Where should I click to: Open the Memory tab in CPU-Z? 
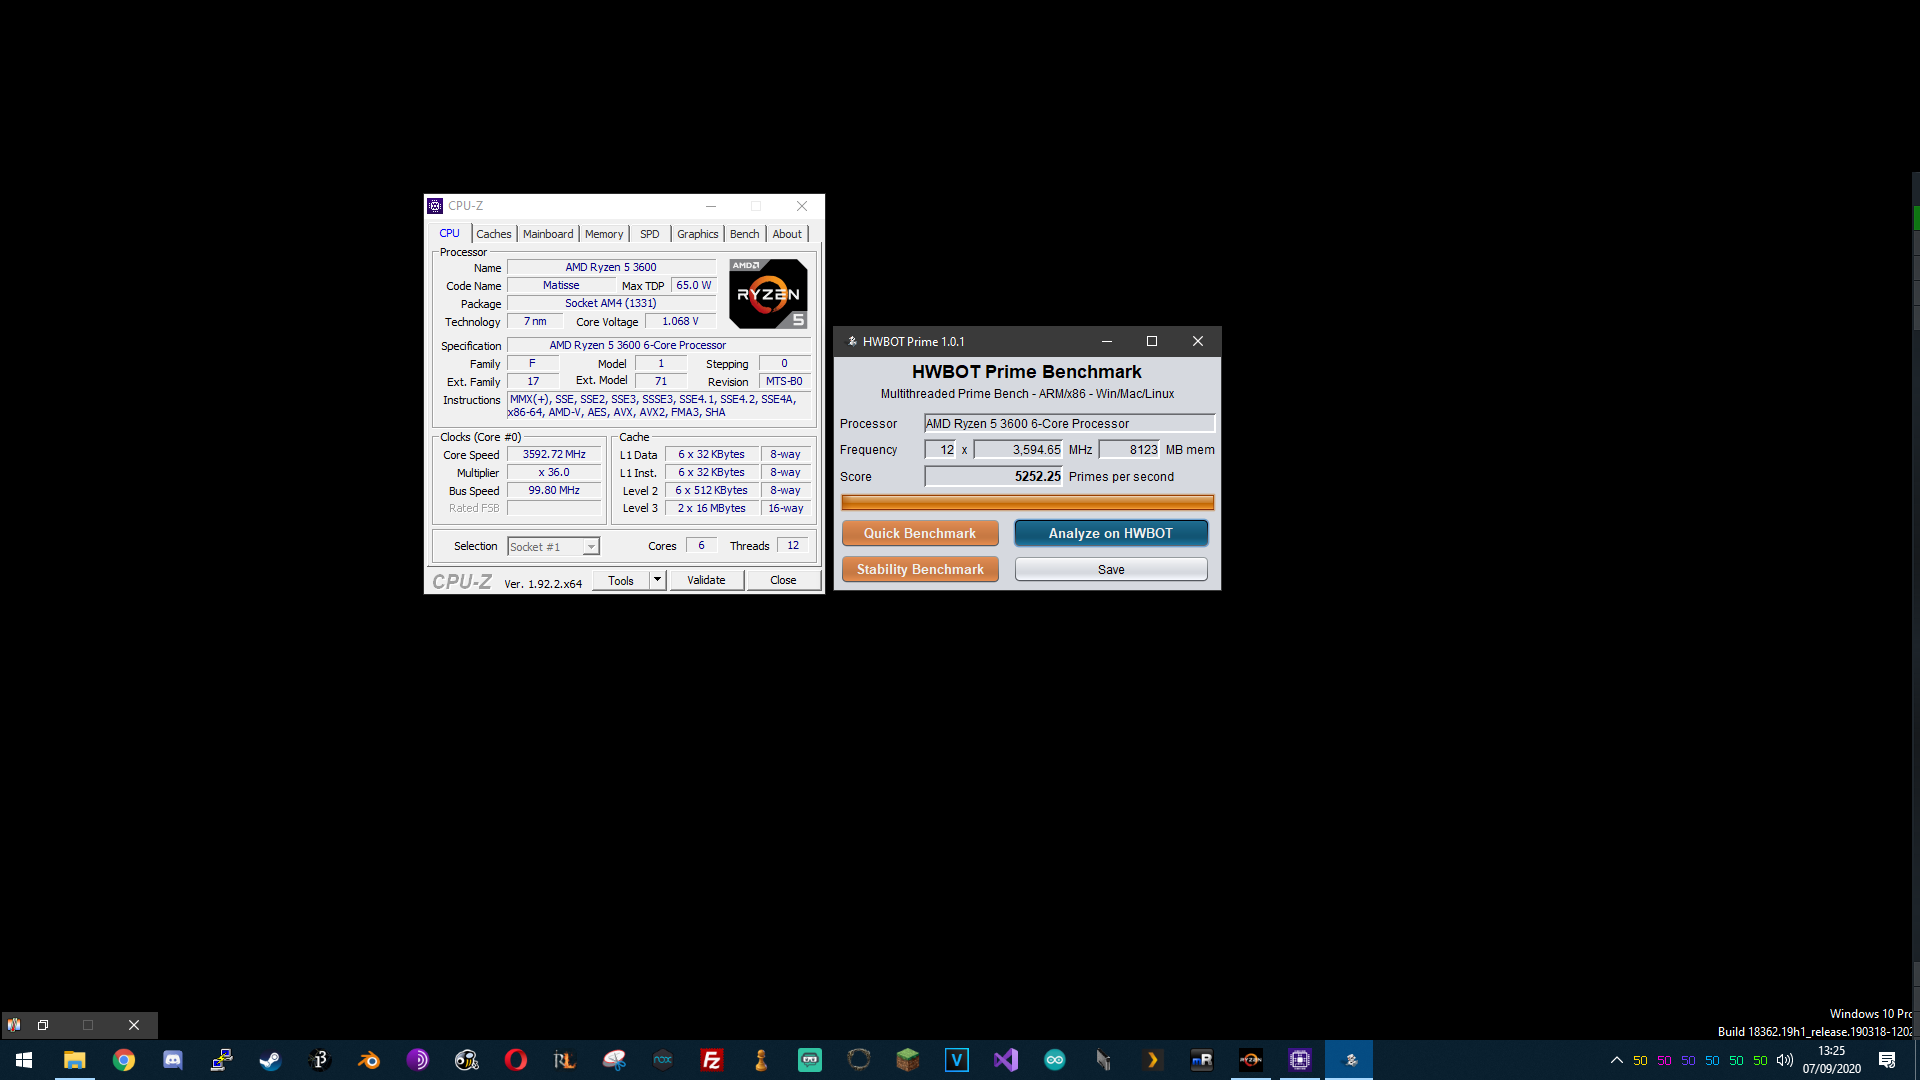[604, 234]
